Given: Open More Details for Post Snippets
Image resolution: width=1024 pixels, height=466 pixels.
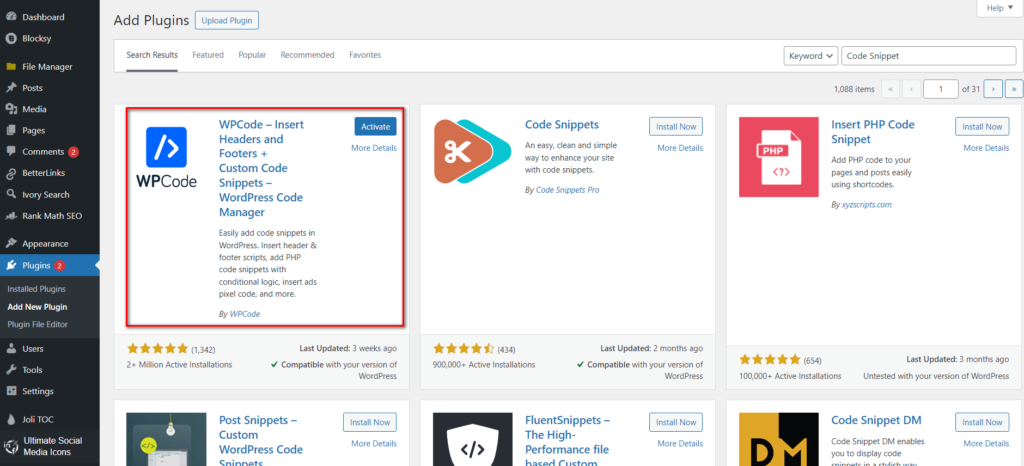Looking at the screenshot, I should pyautogui.click(x=374, y=444).
